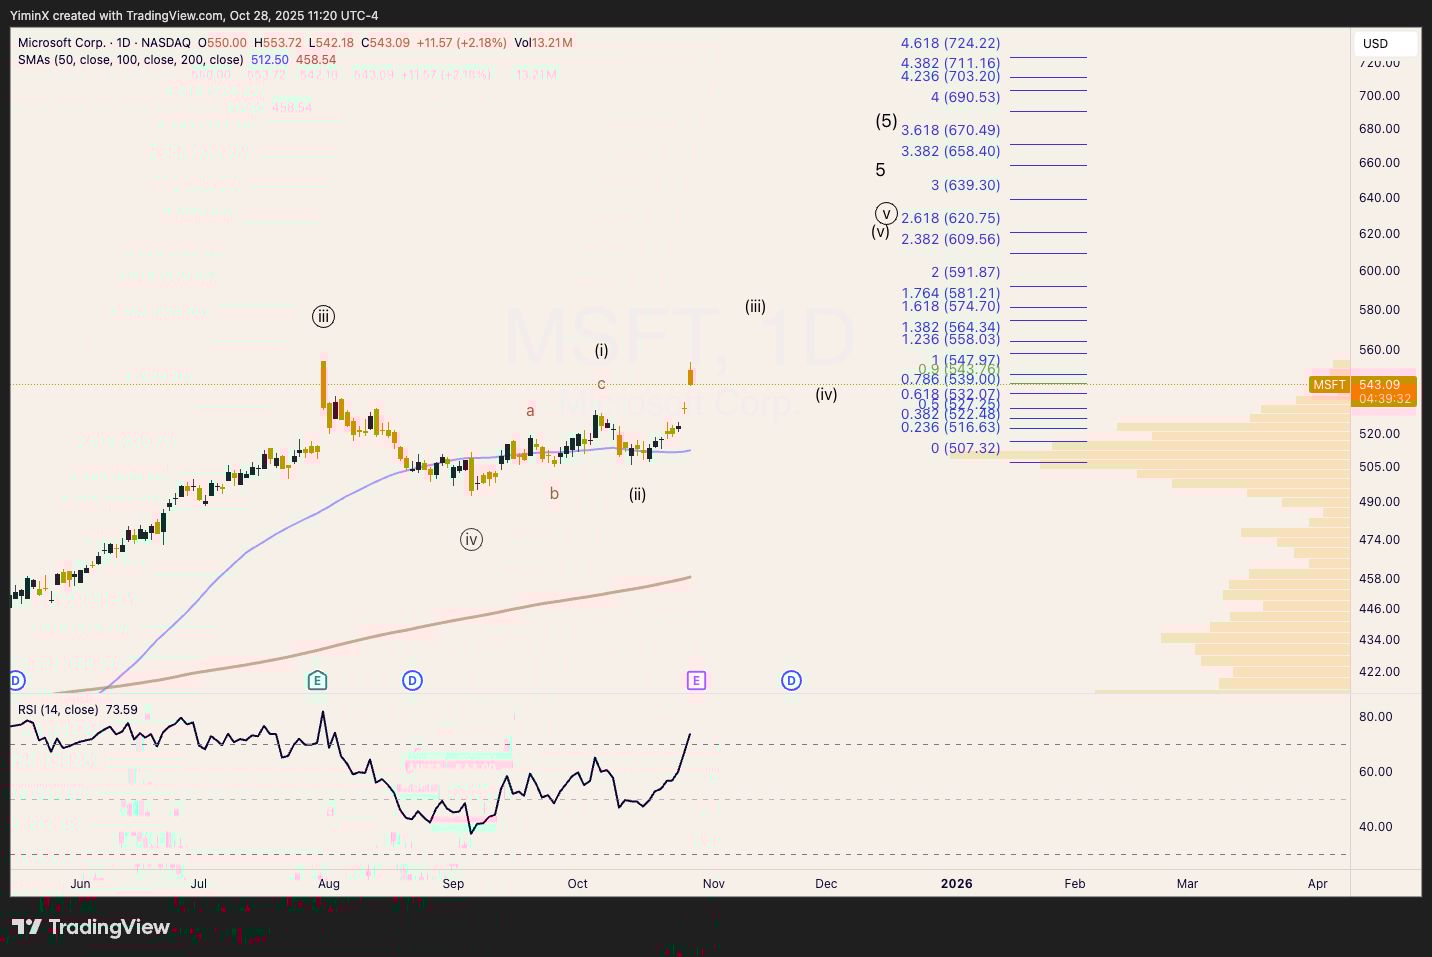Click the 4 (690.53) Fibonacci level

pyautogui.click(x=965, y=97)
